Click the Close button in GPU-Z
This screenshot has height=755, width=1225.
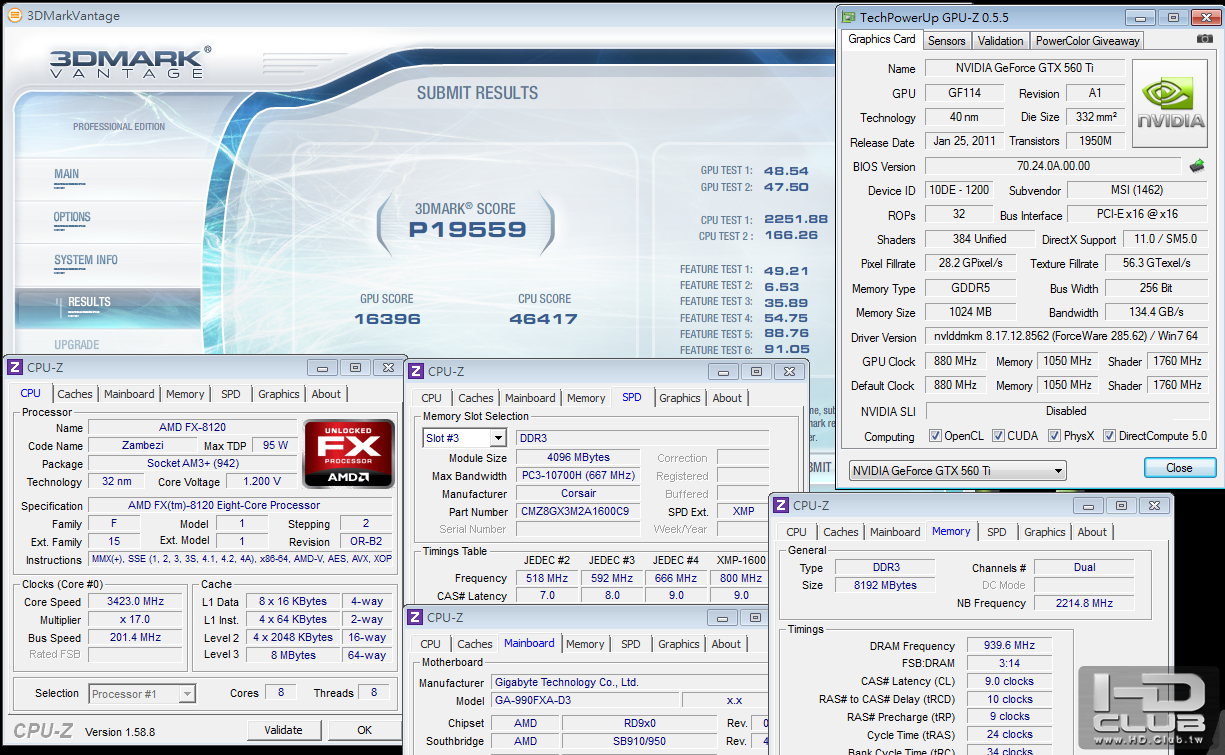coord(1179,468)
